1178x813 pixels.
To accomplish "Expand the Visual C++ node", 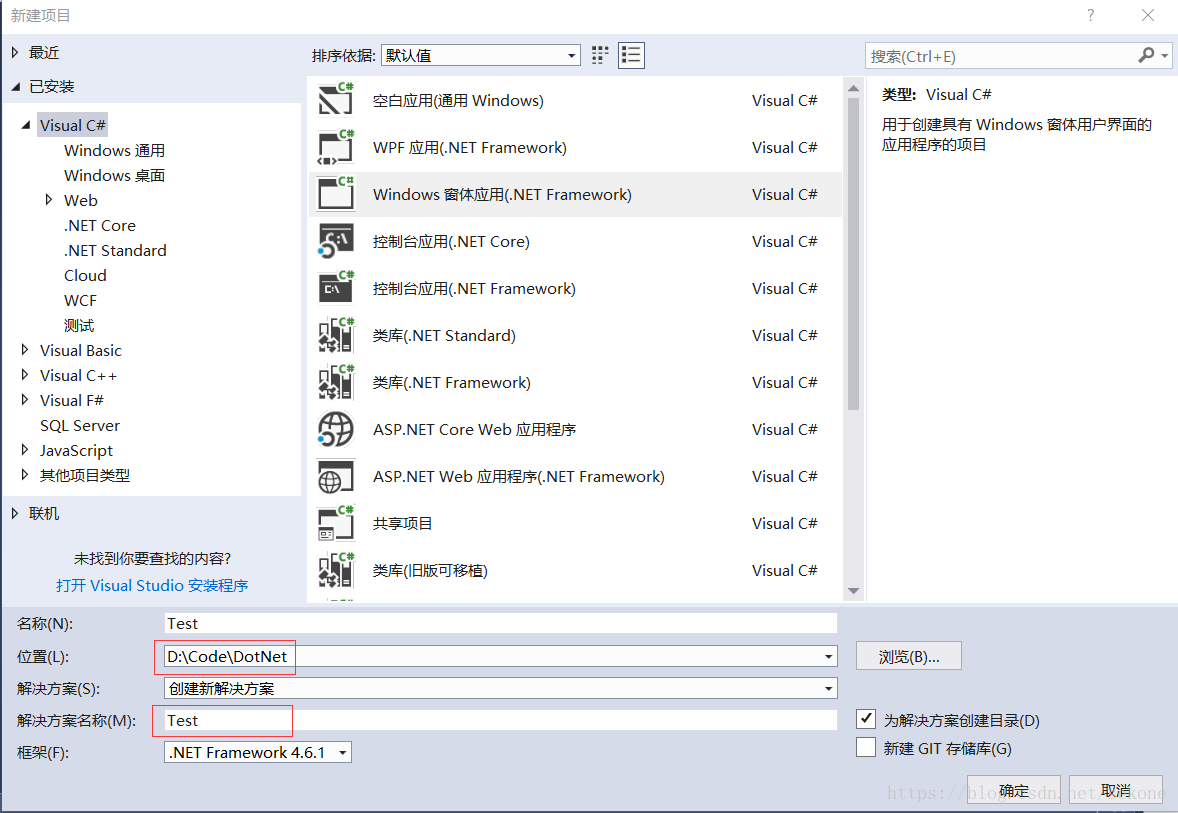I will point(25,374).
